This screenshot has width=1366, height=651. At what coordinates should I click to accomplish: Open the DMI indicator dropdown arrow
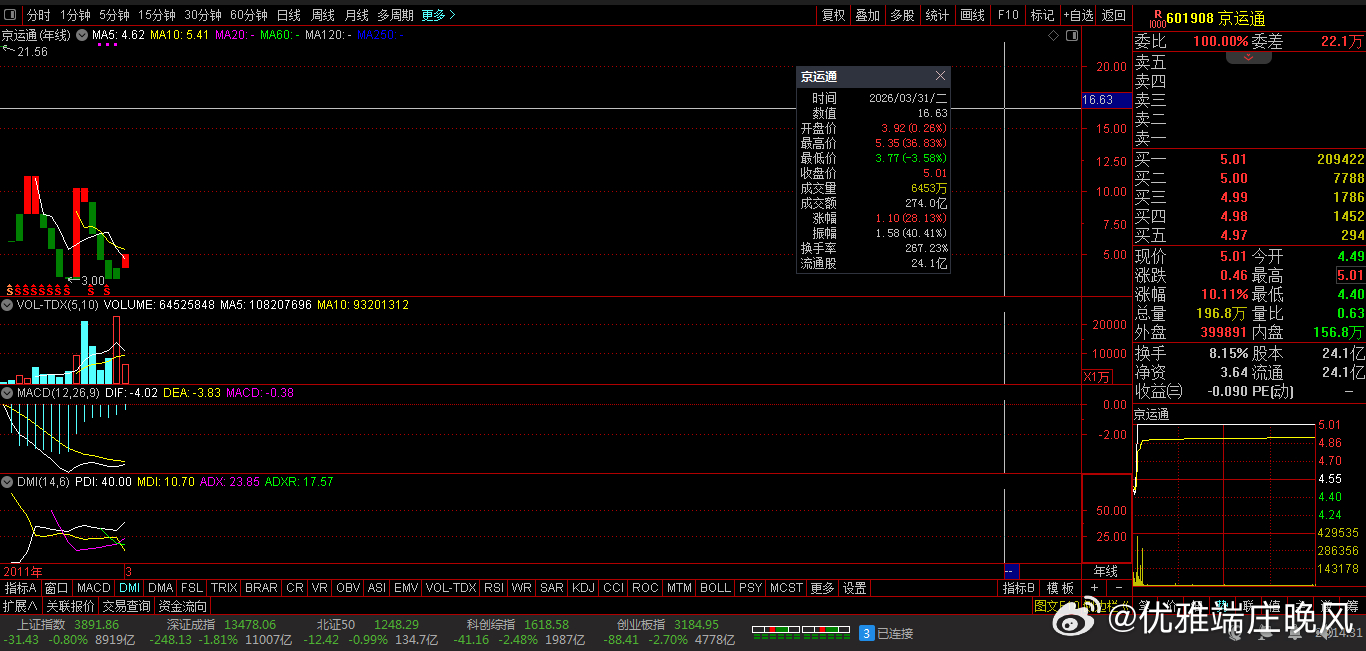click(x=7, y=482)
